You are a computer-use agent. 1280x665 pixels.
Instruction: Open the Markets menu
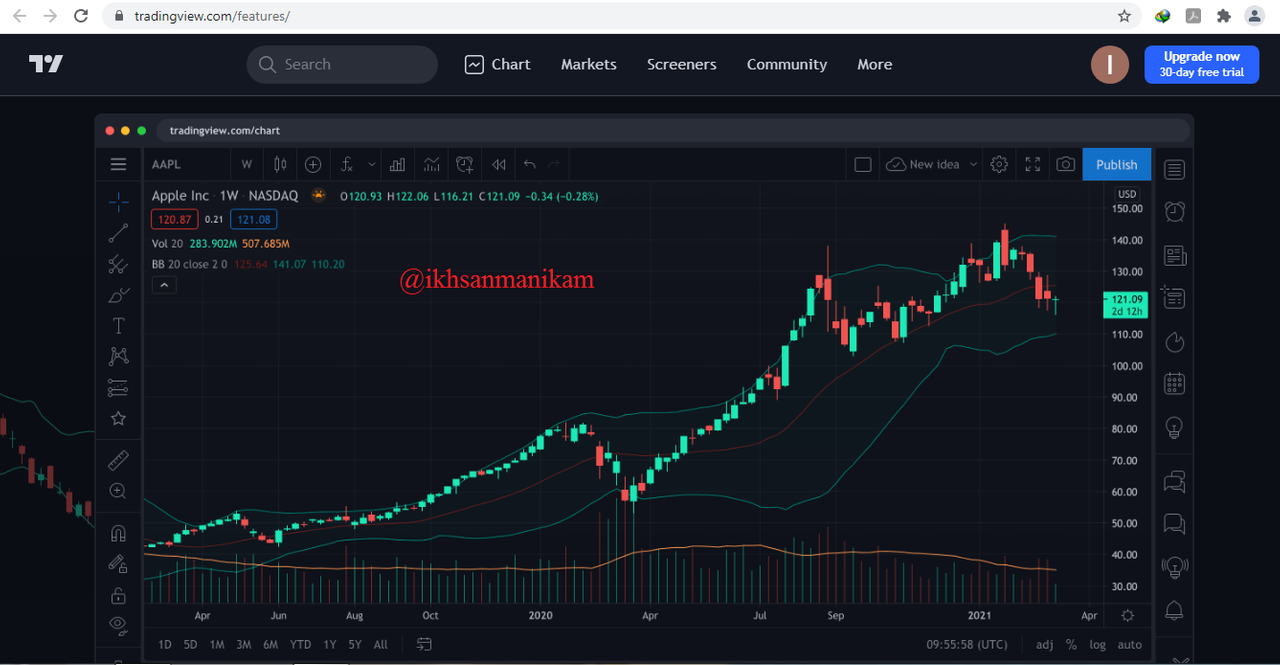coord(589,64)
